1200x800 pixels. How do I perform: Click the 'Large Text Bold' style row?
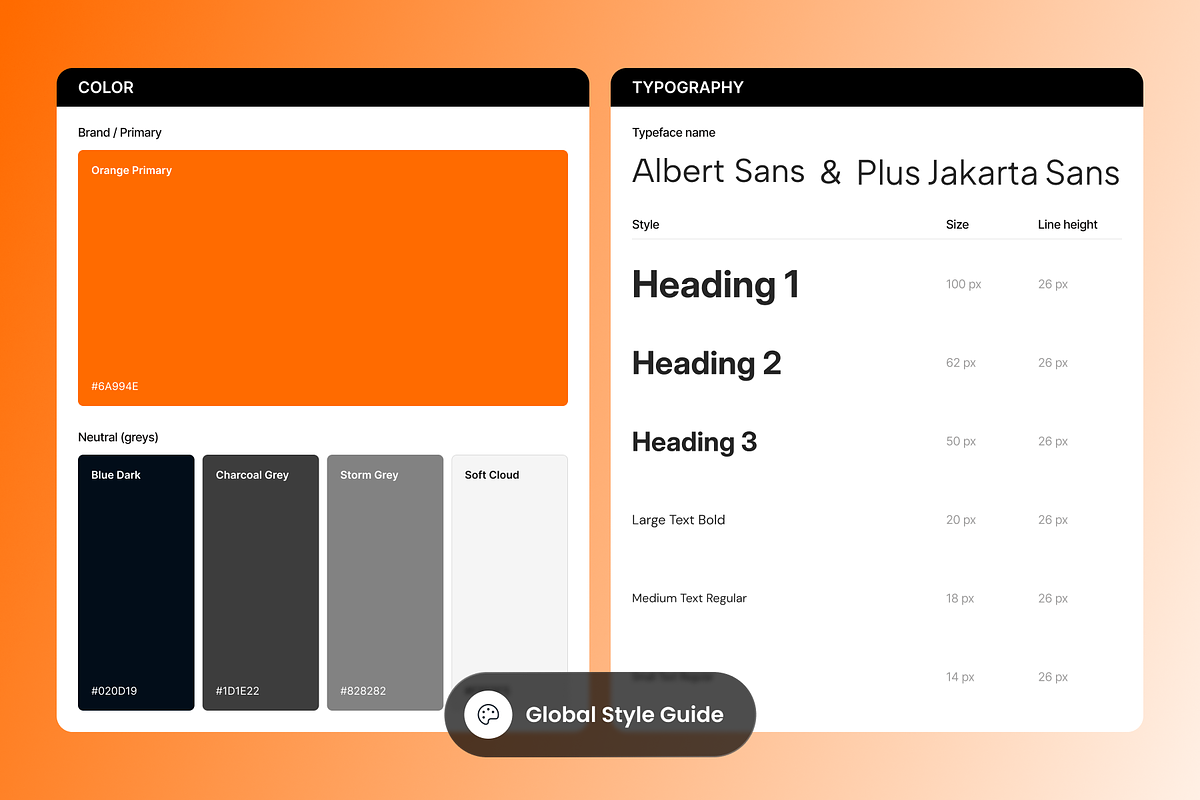click(x=877, y=520)
